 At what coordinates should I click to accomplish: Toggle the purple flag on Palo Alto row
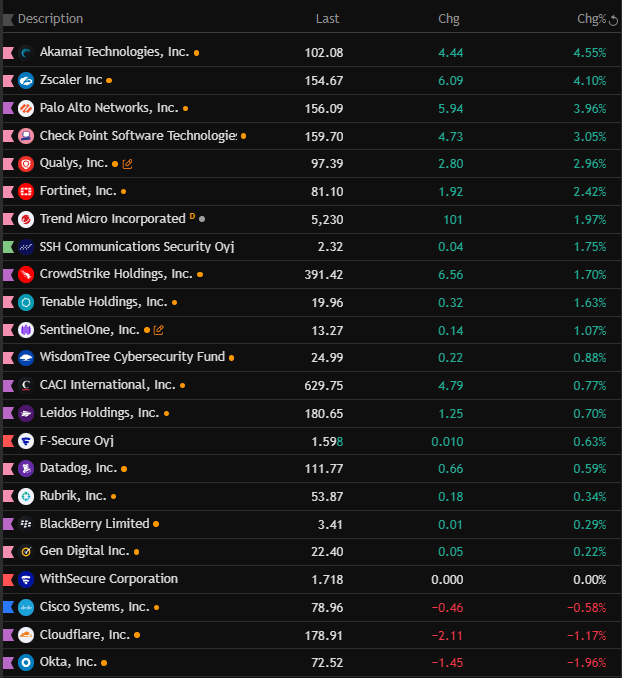tap(8, 108)
